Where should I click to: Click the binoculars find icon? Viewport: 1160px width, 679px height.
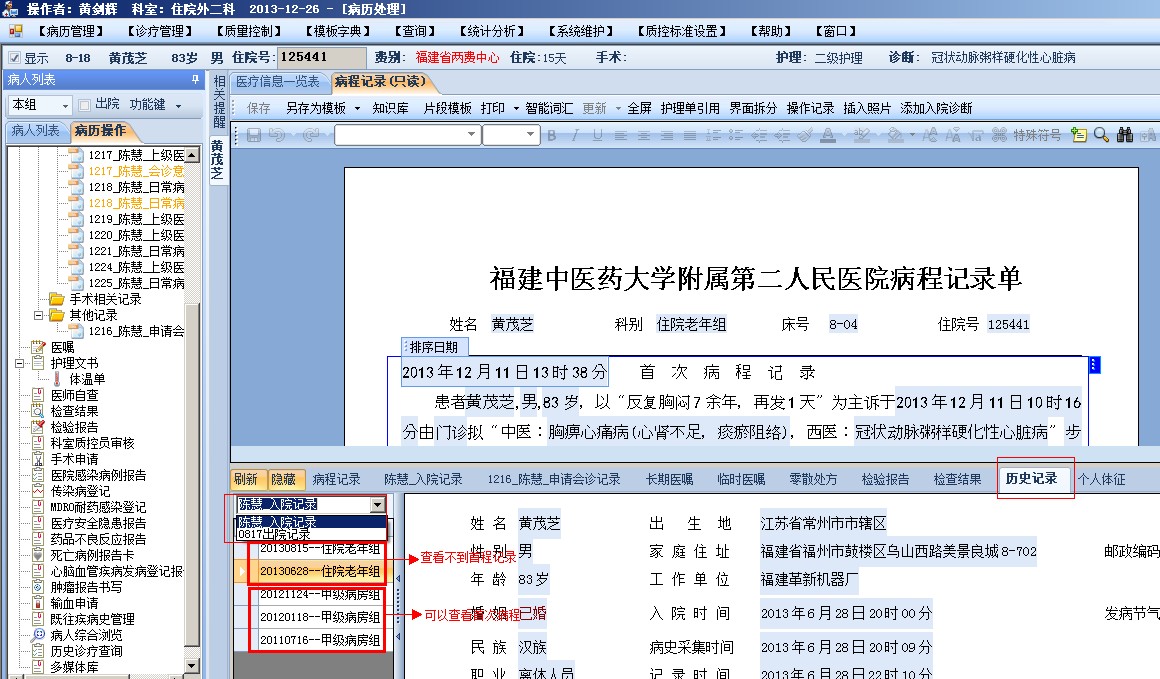pyautogui.click(x=1124, y=135)
